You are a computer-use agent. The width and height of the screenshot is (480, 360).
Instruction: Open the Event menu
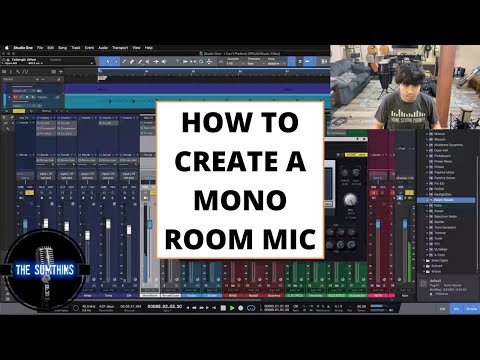coord(89,48)
